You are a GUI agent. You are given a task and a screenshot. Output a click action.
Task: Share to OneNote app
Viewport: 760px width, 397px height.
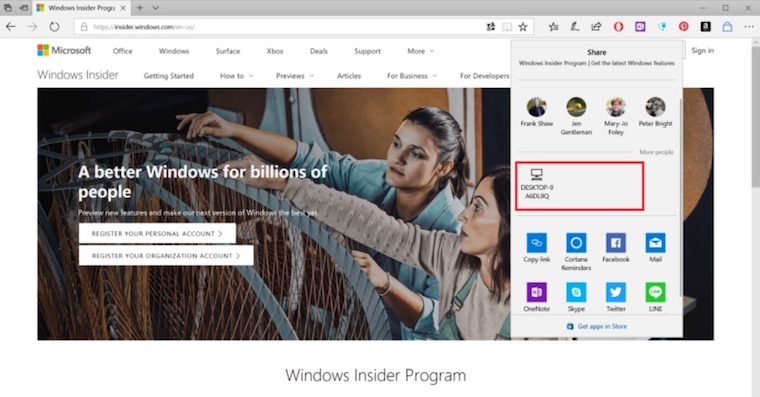click(537, 292)
